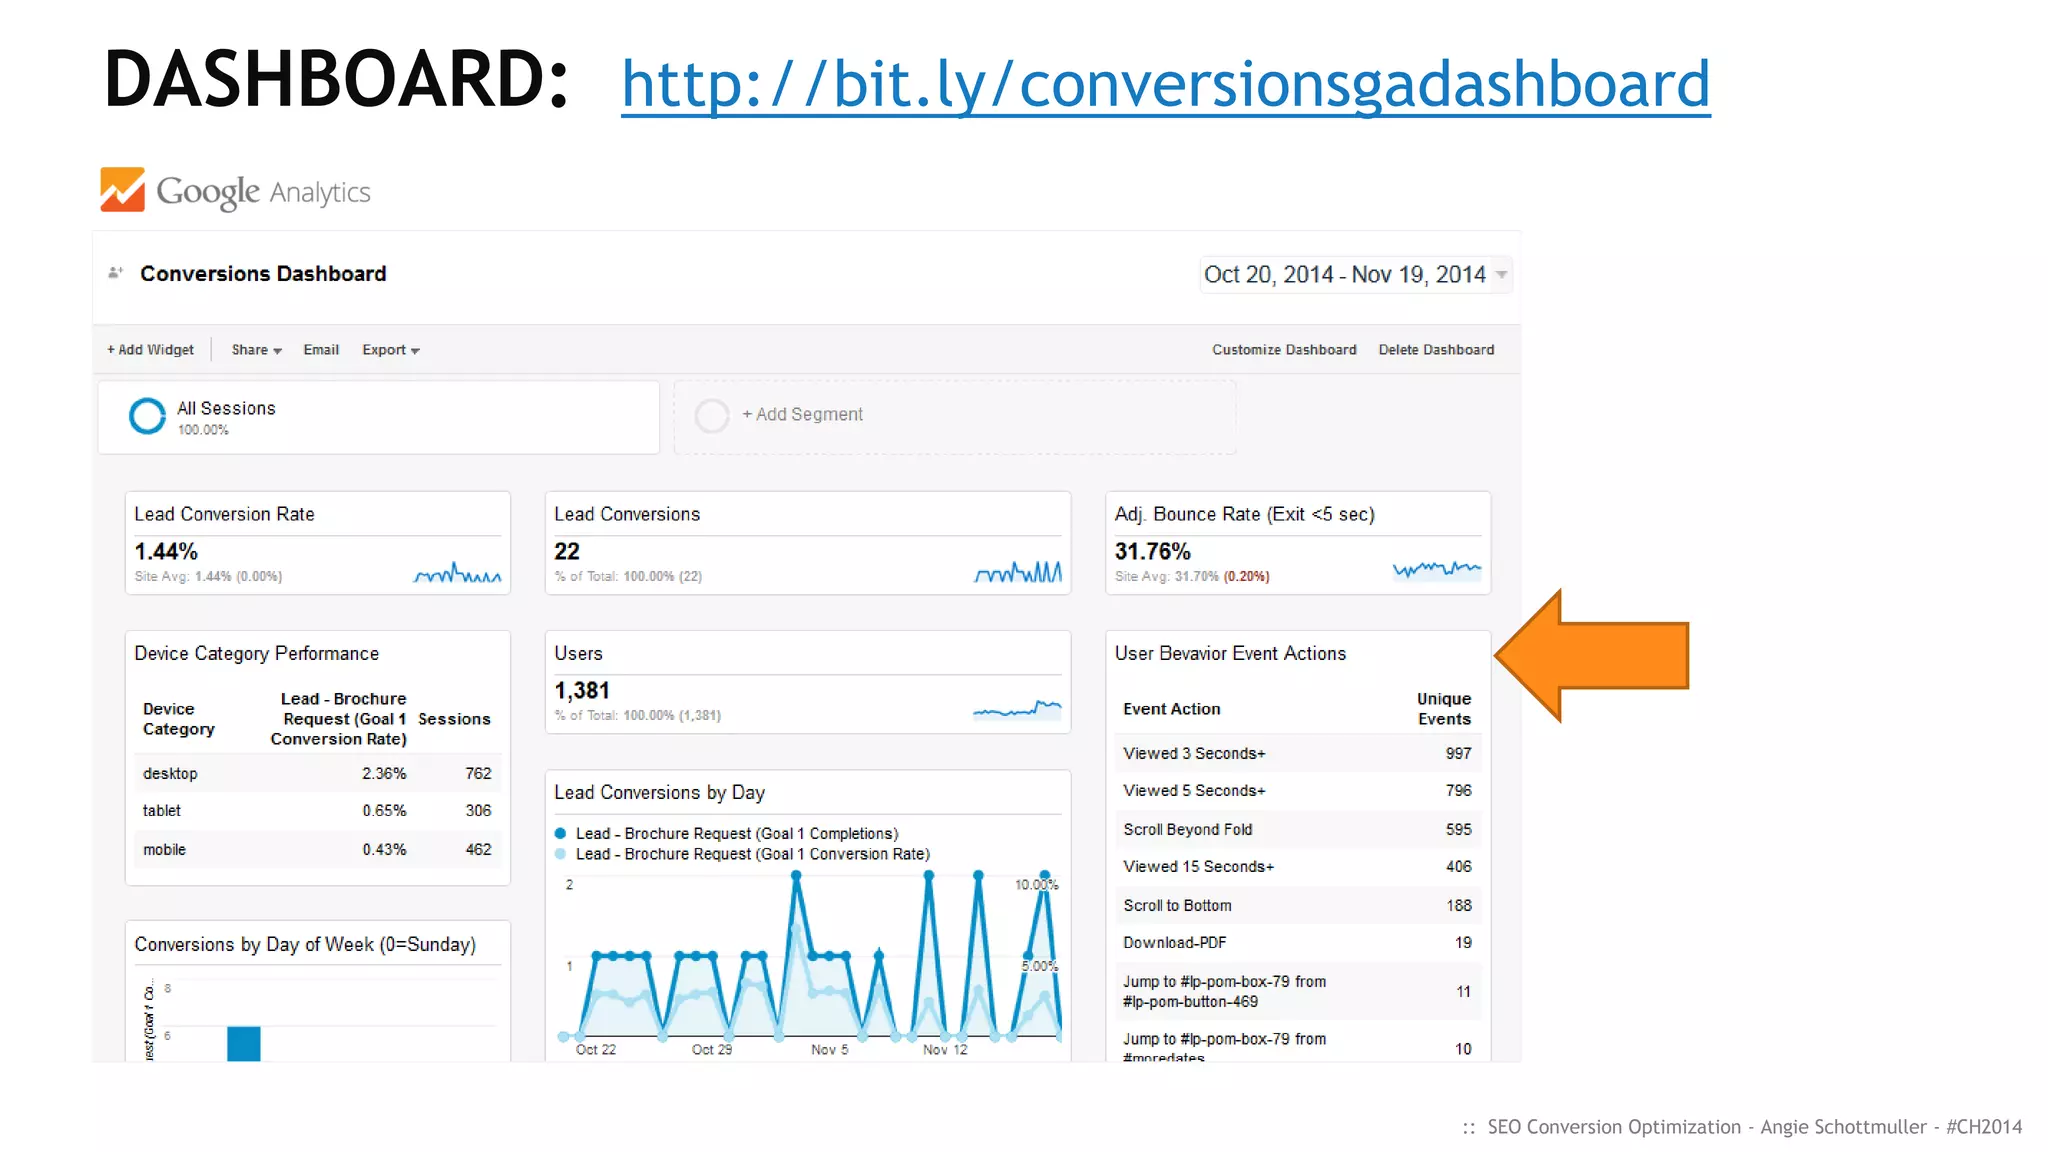Viewport: 2048px width, 1152px height.
Task: Select the mobile device row
Action: [x=317, y=849]
